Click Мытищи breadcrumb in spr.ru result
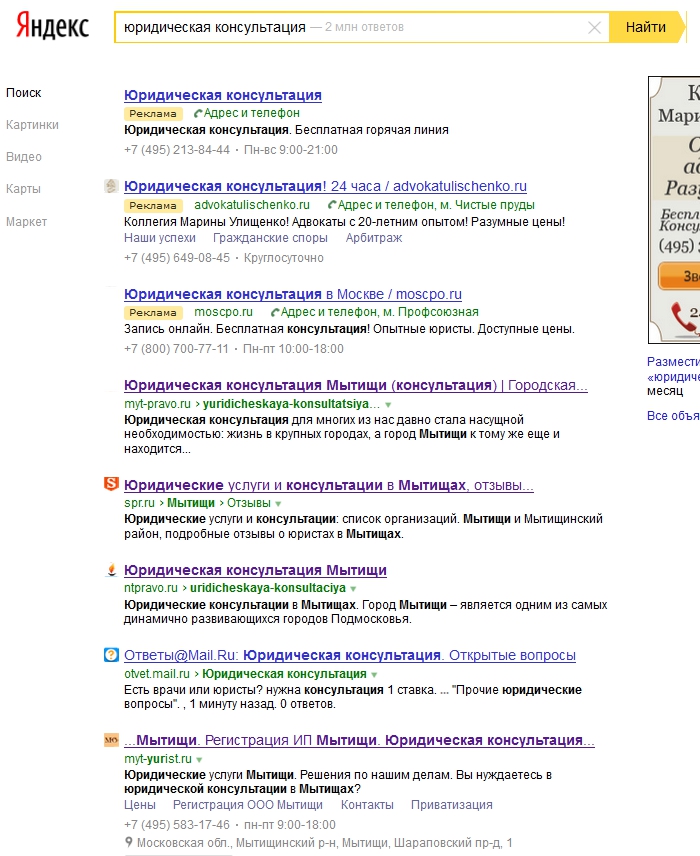700x856 pixels. pyautogui.click(x=191, y=503)
